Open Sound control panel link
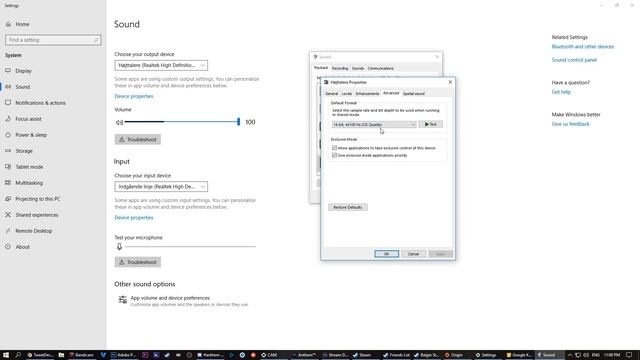This screenshot has width=640, height=360. [x=574, y=60]
